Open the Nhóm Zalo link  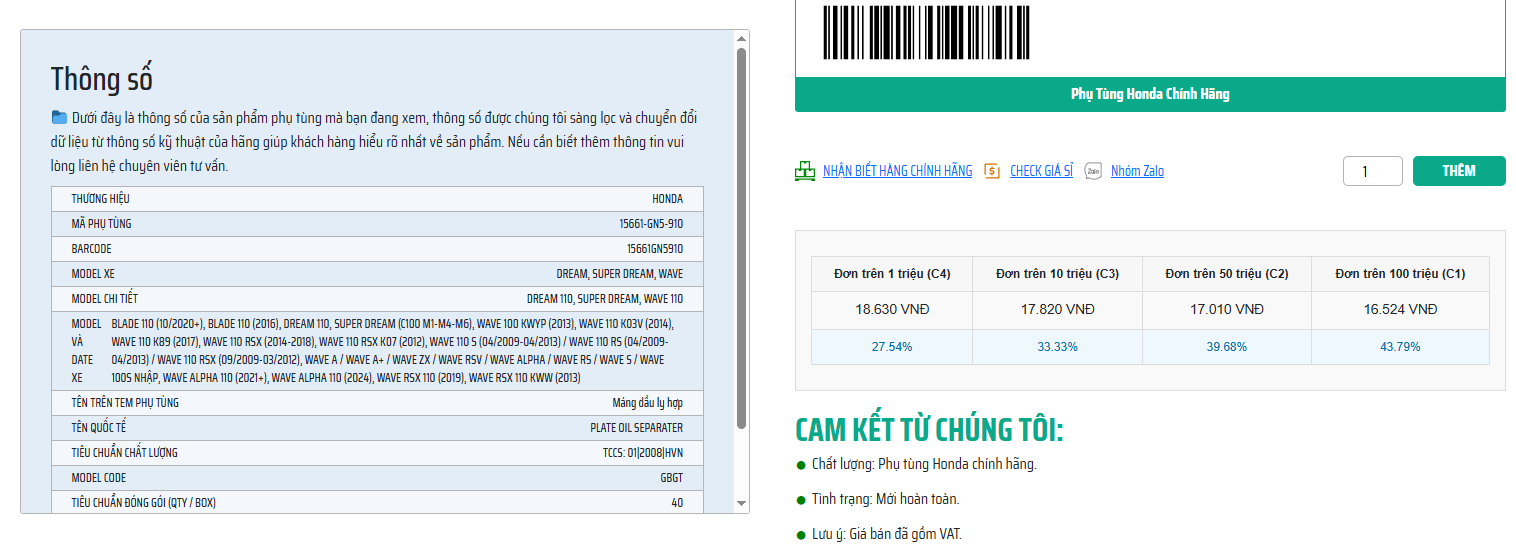pyautogui.click(x=1137, y=171)
